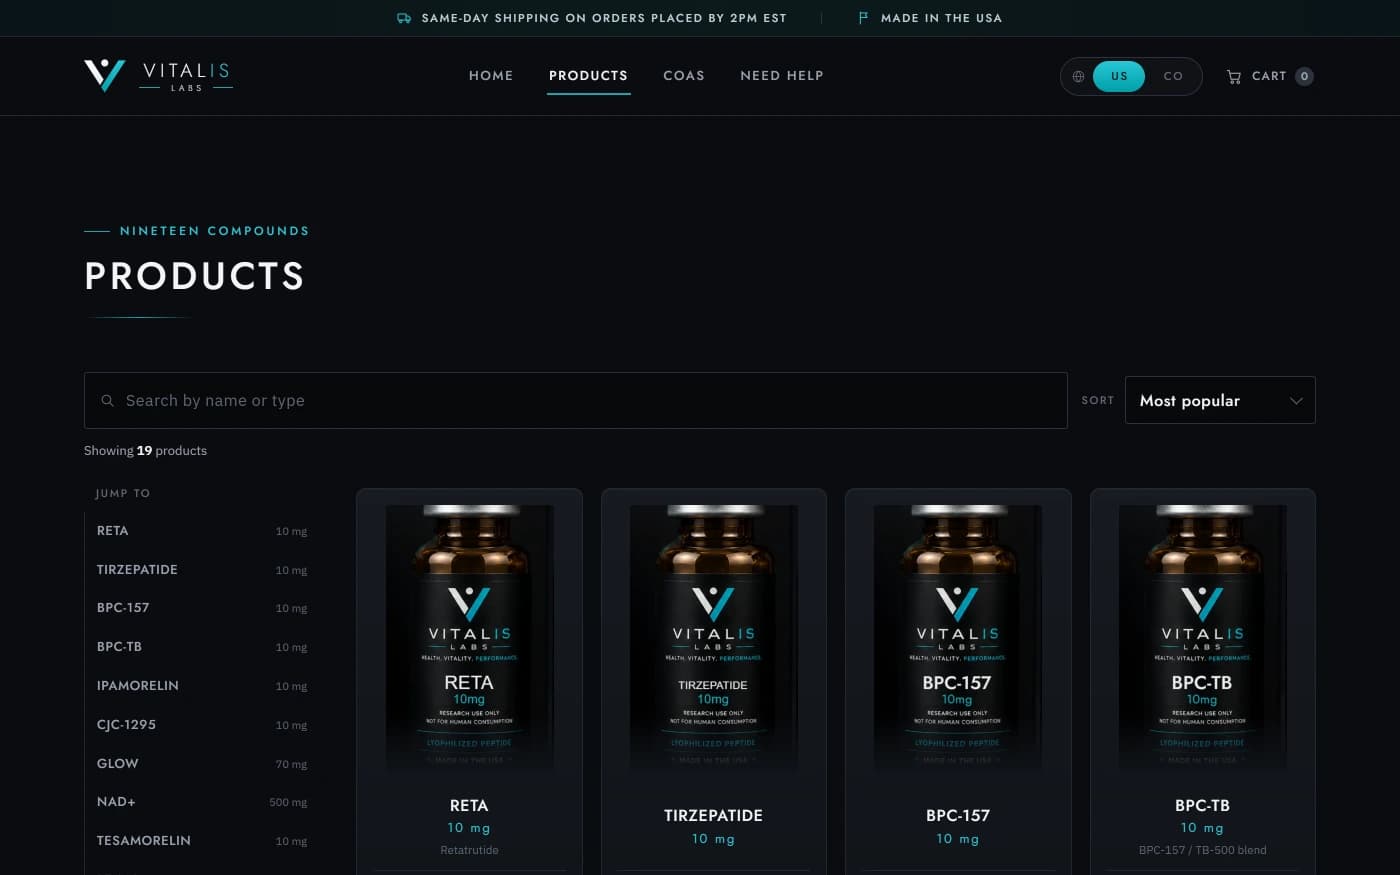Jump to NAD+ 500 mg in sidebar
This screenshot has height=875, width=1400.
[x=202, y=802]
